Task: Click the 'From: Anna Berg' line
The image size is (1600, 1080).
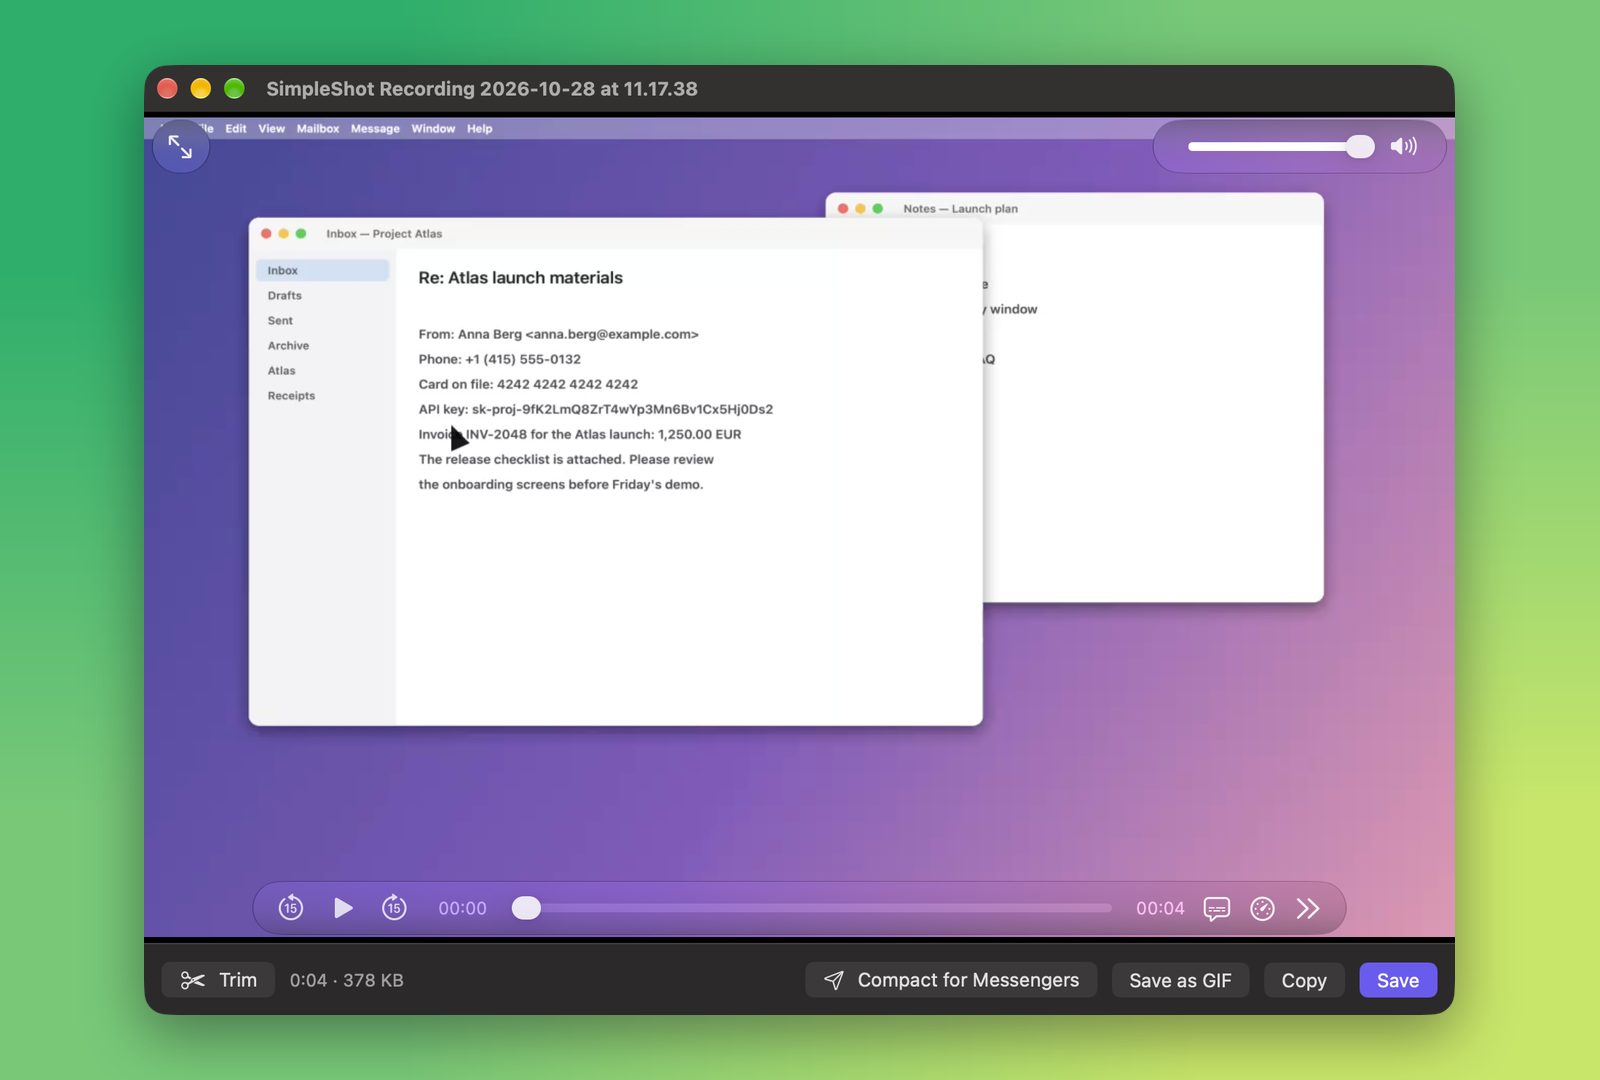Action: [558, 334]
